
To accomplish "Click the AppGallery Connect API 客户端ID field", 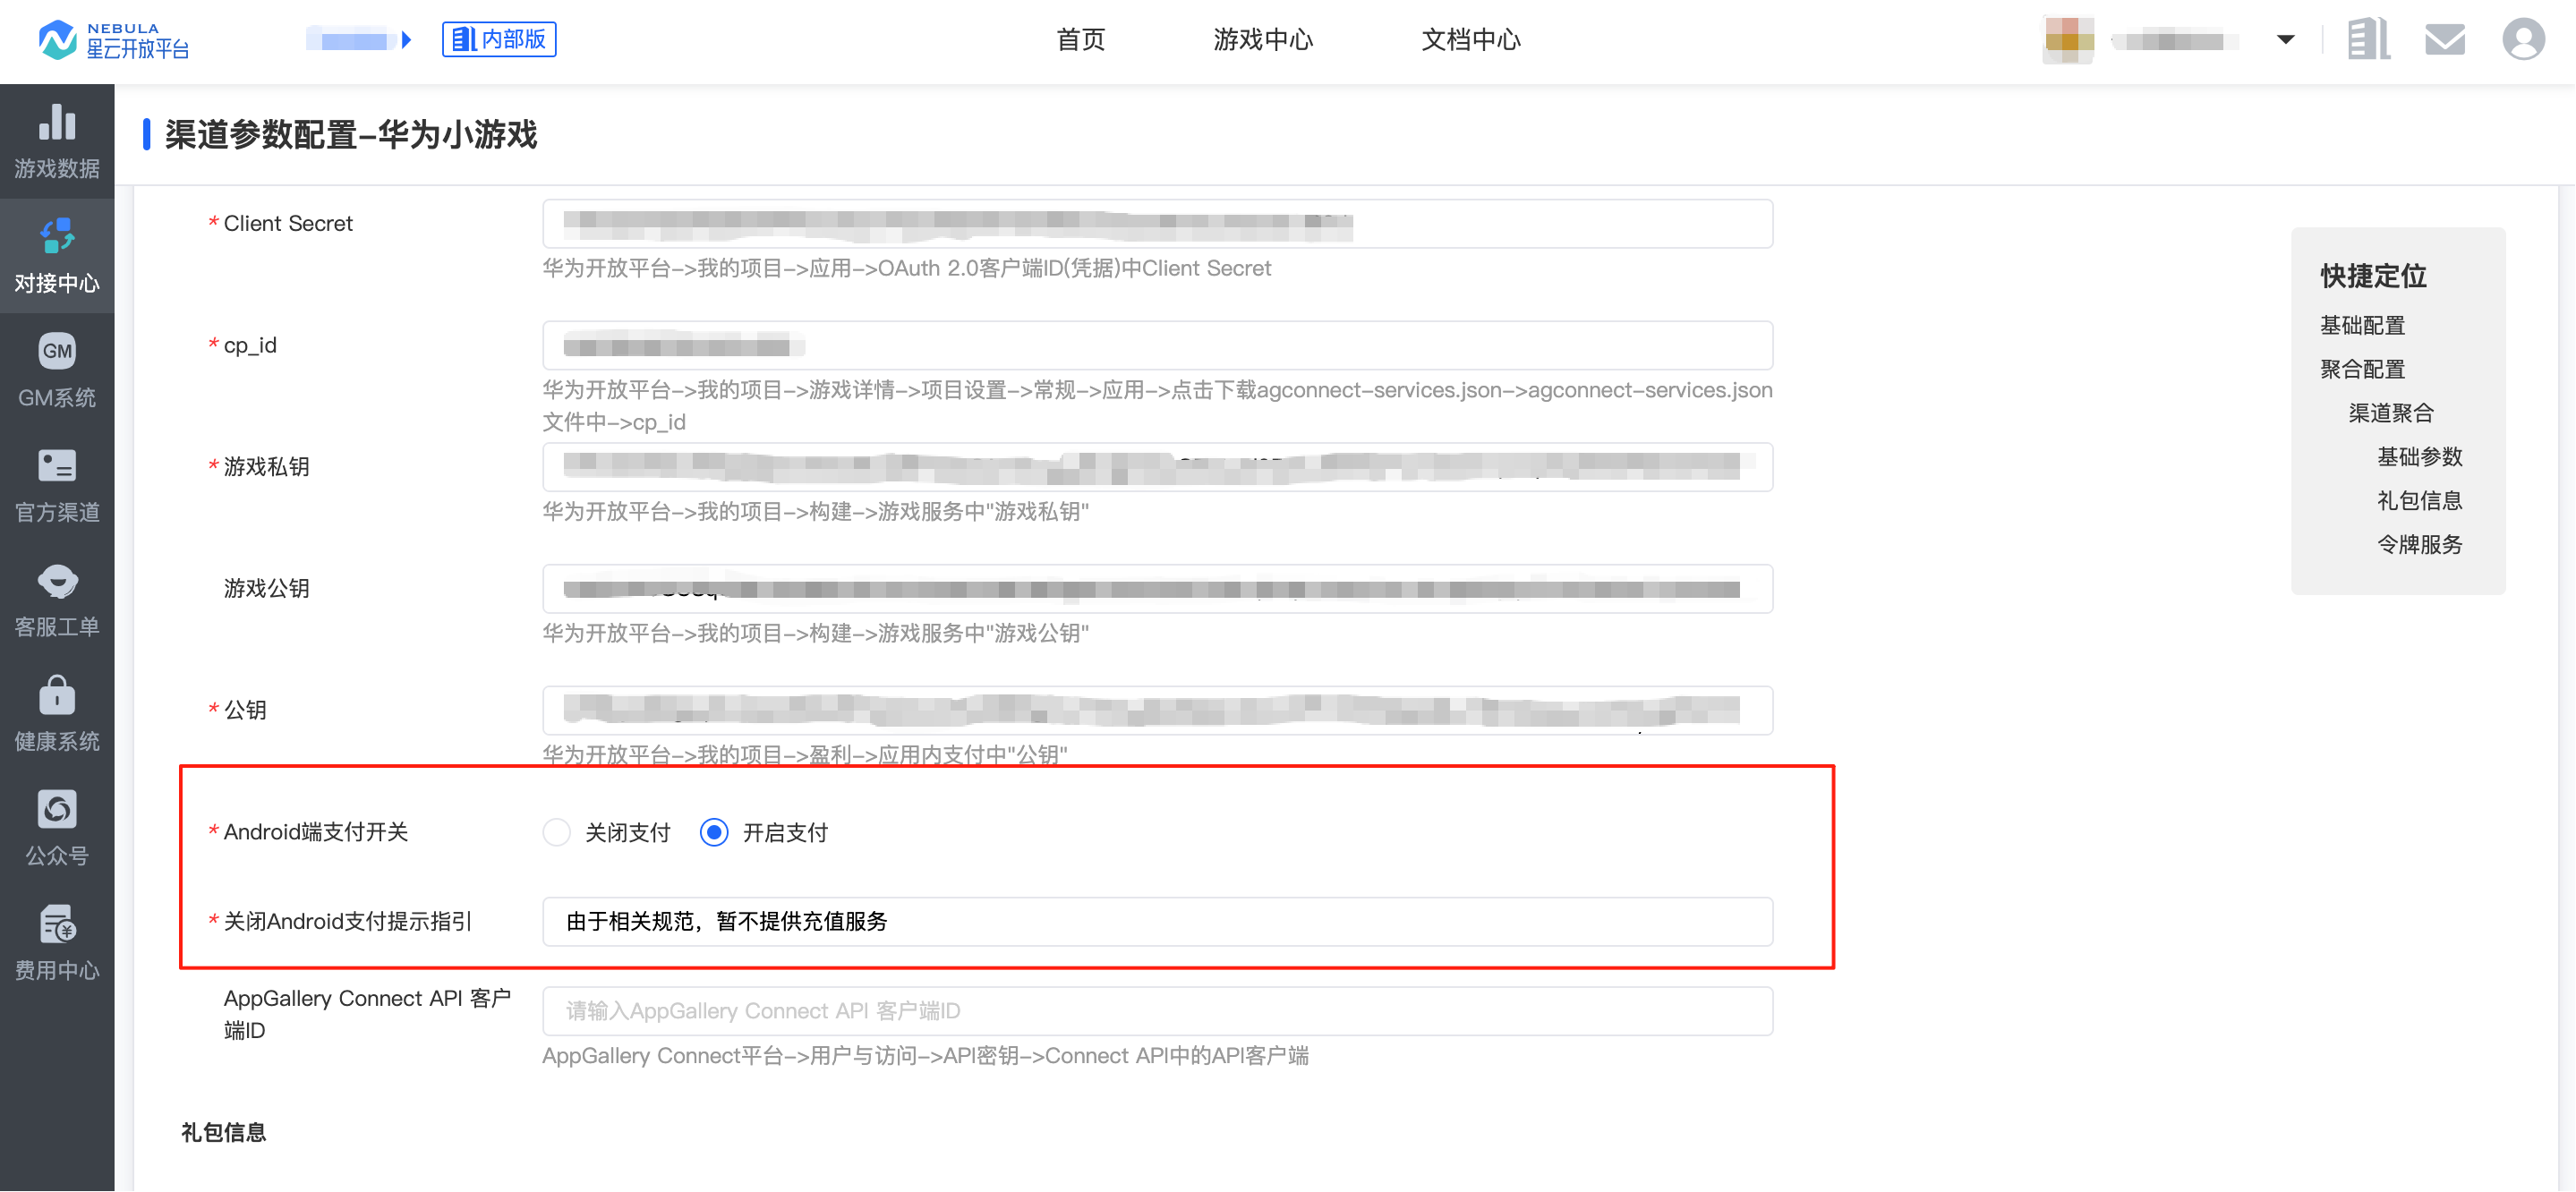I will pos(1157,1011).
